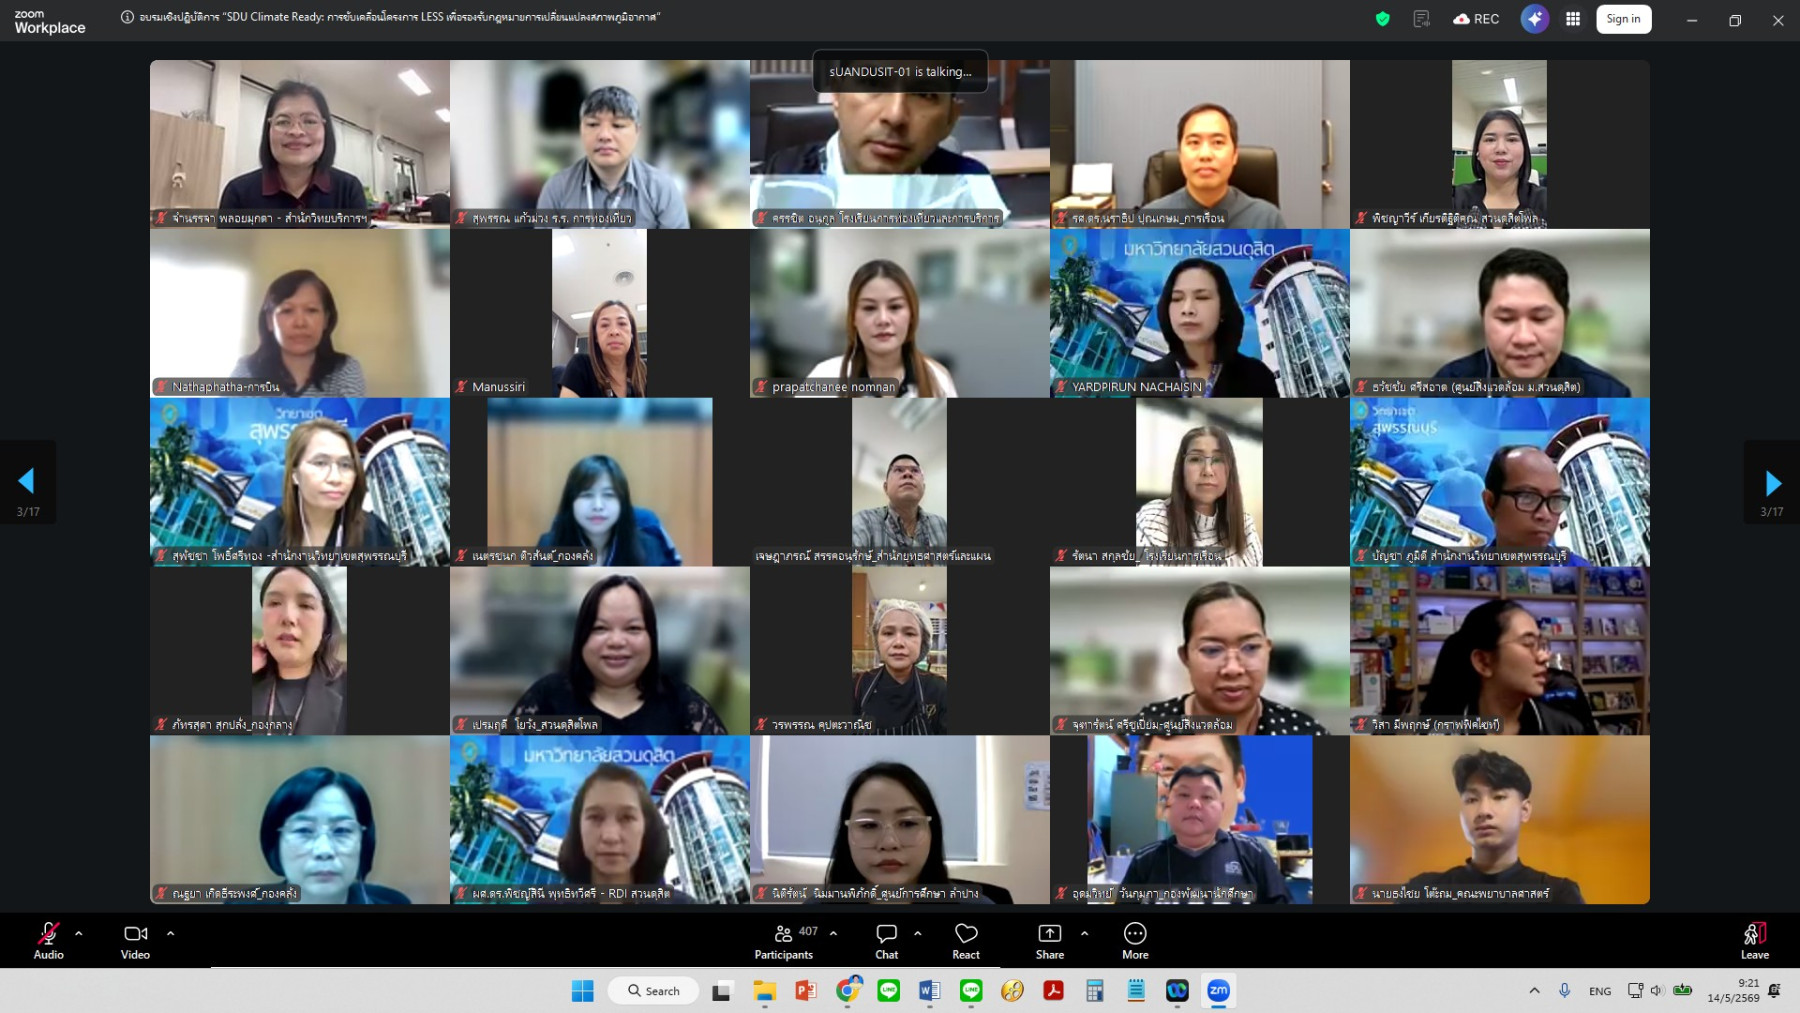Click the green encryption shield icon

1383,19
